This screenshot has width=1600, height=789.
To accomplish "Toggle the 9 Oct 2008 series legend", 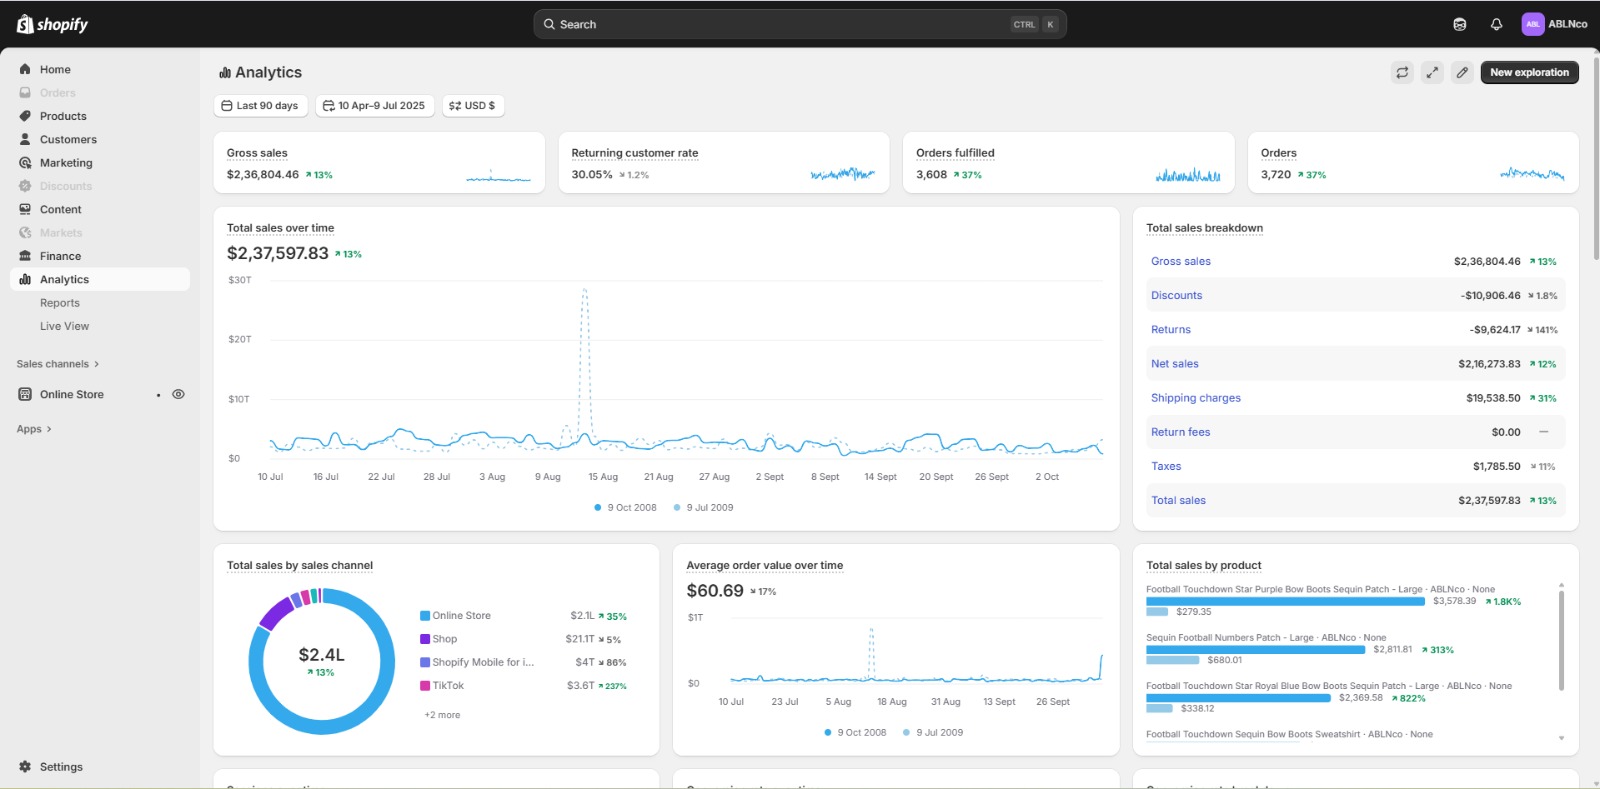I will [625, 508].
